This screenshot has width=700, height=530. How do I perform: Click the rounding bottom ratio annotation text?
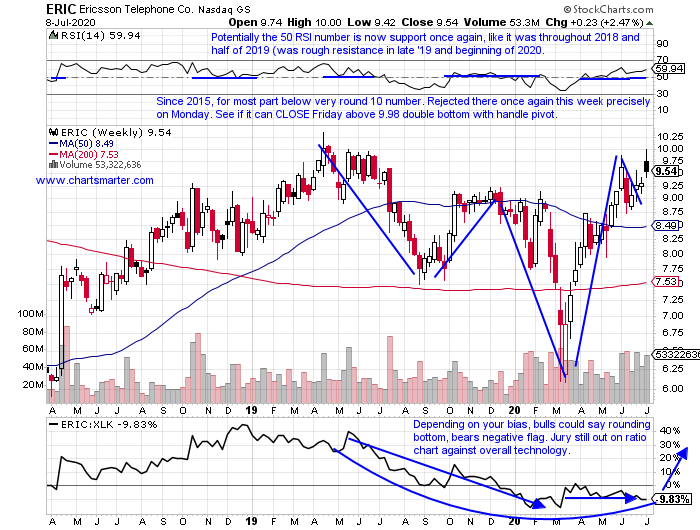(x=532, y=437)
